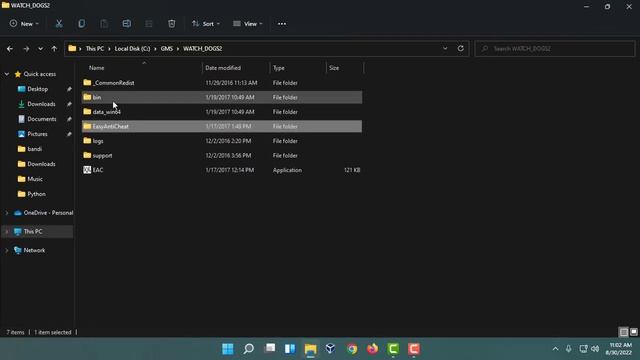Viewport: 640px width, 360px height.
Task: Go back with the Back arrow
Action: (10, 49)
